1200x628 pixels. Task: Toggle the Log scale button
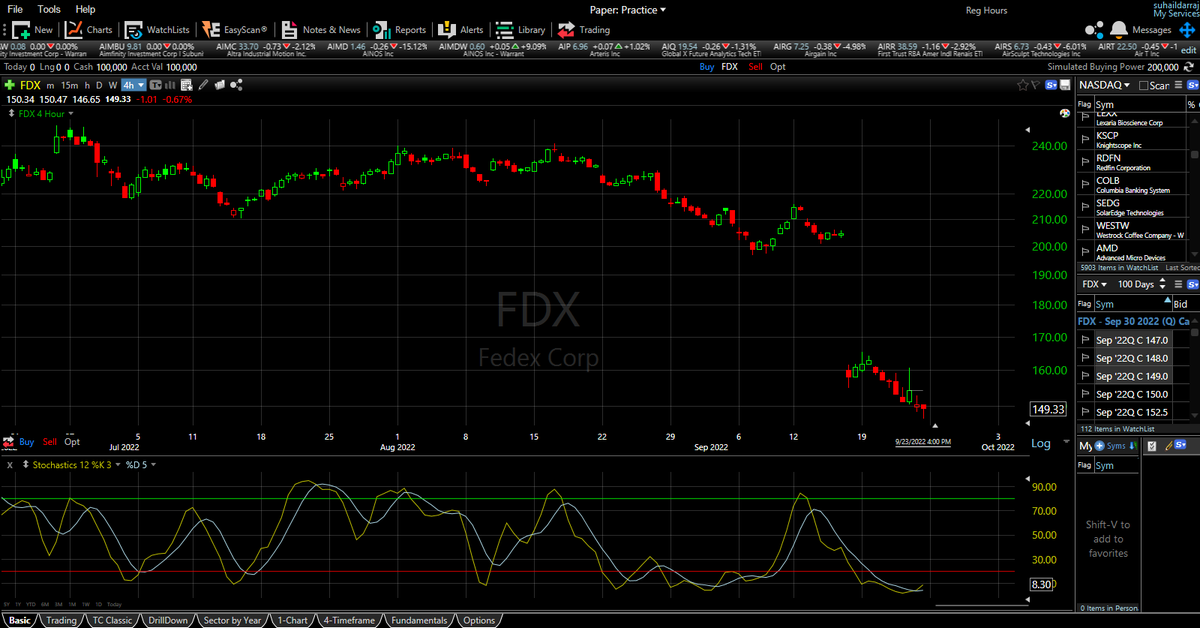click(1041, 443)
